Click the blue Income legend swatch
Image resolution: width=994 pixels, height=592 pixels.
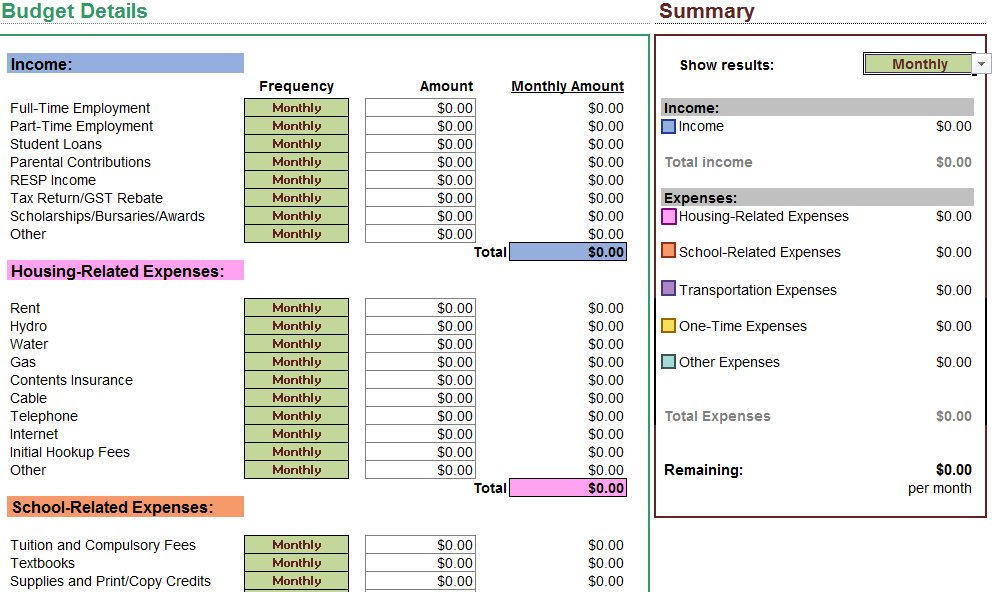(669, 126)
